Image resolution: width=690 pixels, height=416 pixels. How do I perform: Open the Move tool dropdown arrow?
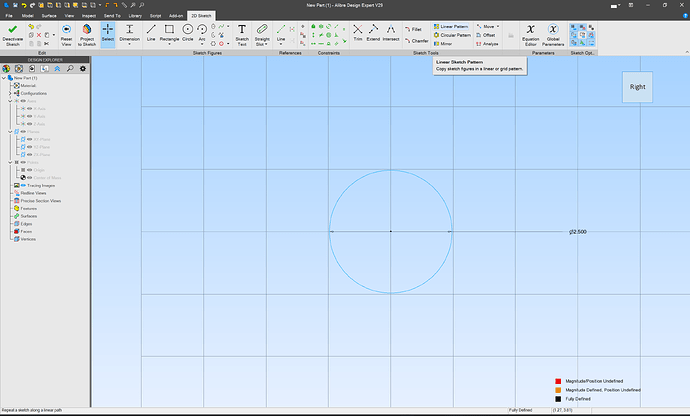pos(498,26)
